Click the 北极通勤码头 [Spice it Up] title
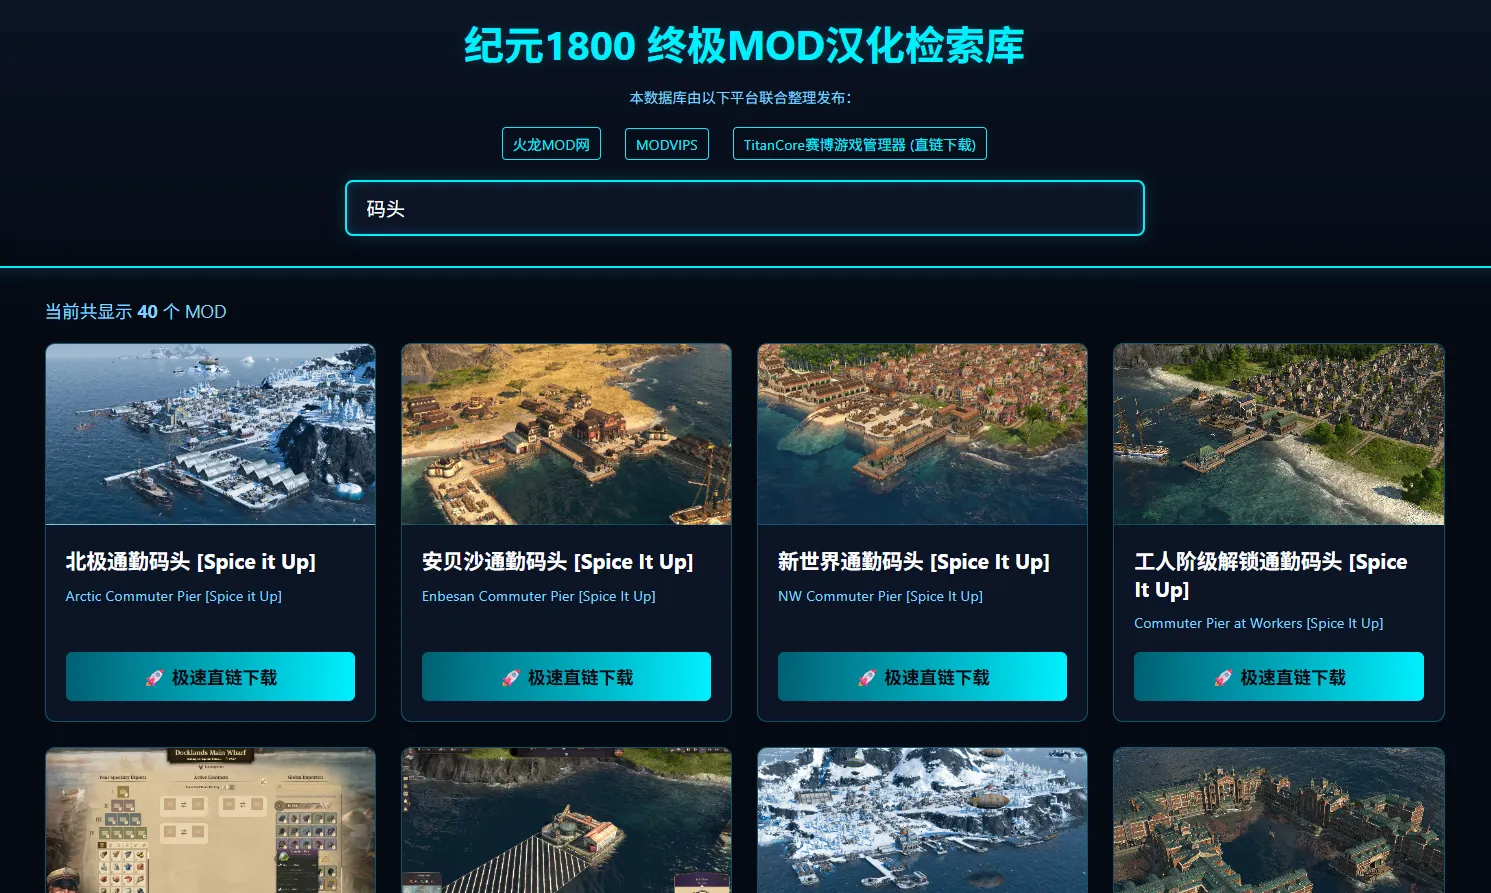This screenshot has width=1491, height=893. point(190,562)
